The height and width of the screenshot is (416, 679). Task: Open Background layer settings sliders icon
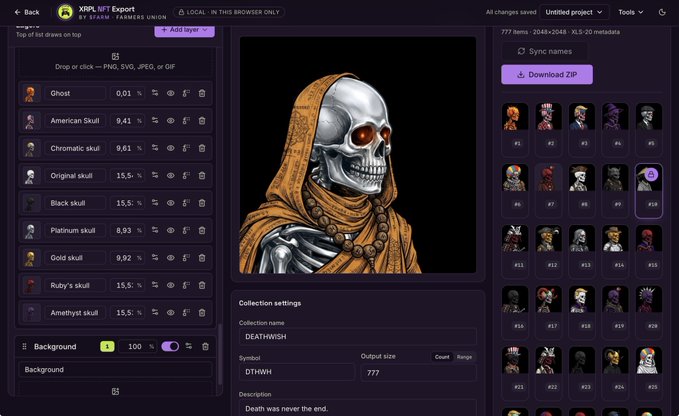(189, 346)
